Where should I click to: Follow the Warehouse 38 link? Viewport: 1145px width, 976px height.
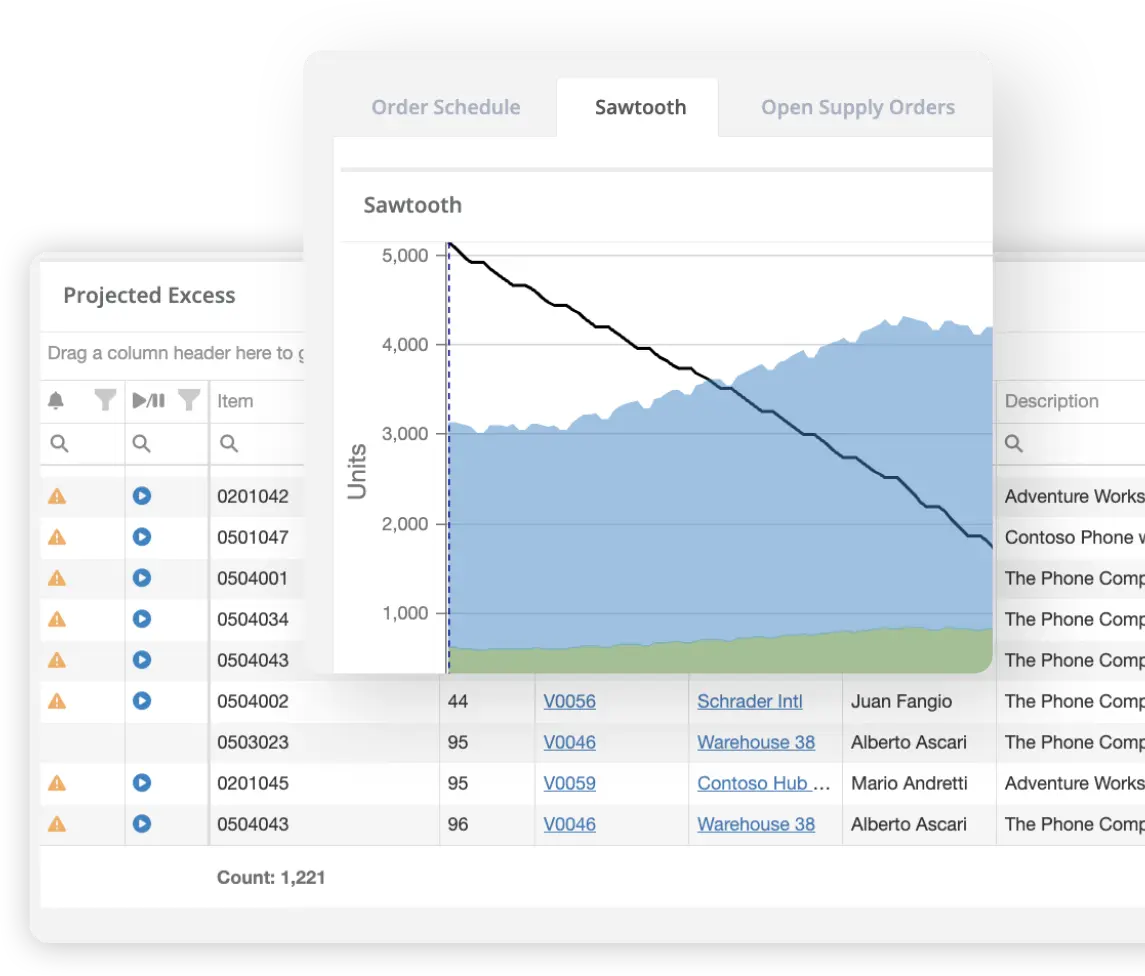[756, 742]
